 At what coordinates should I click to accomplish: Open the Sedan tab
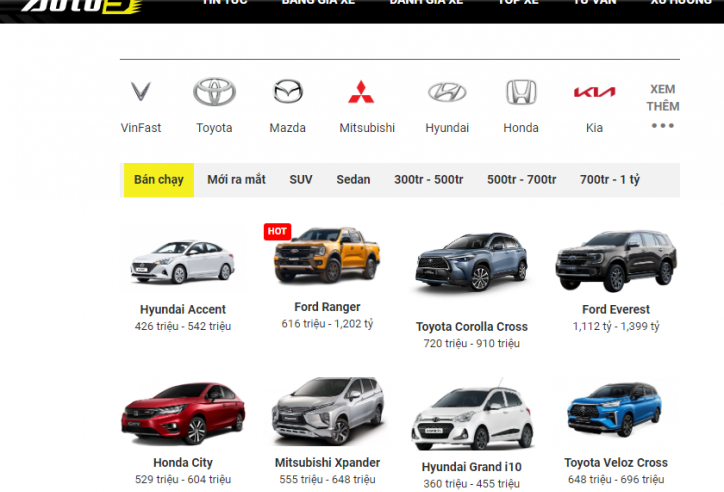pyautogui.click(x=353, y=180)
